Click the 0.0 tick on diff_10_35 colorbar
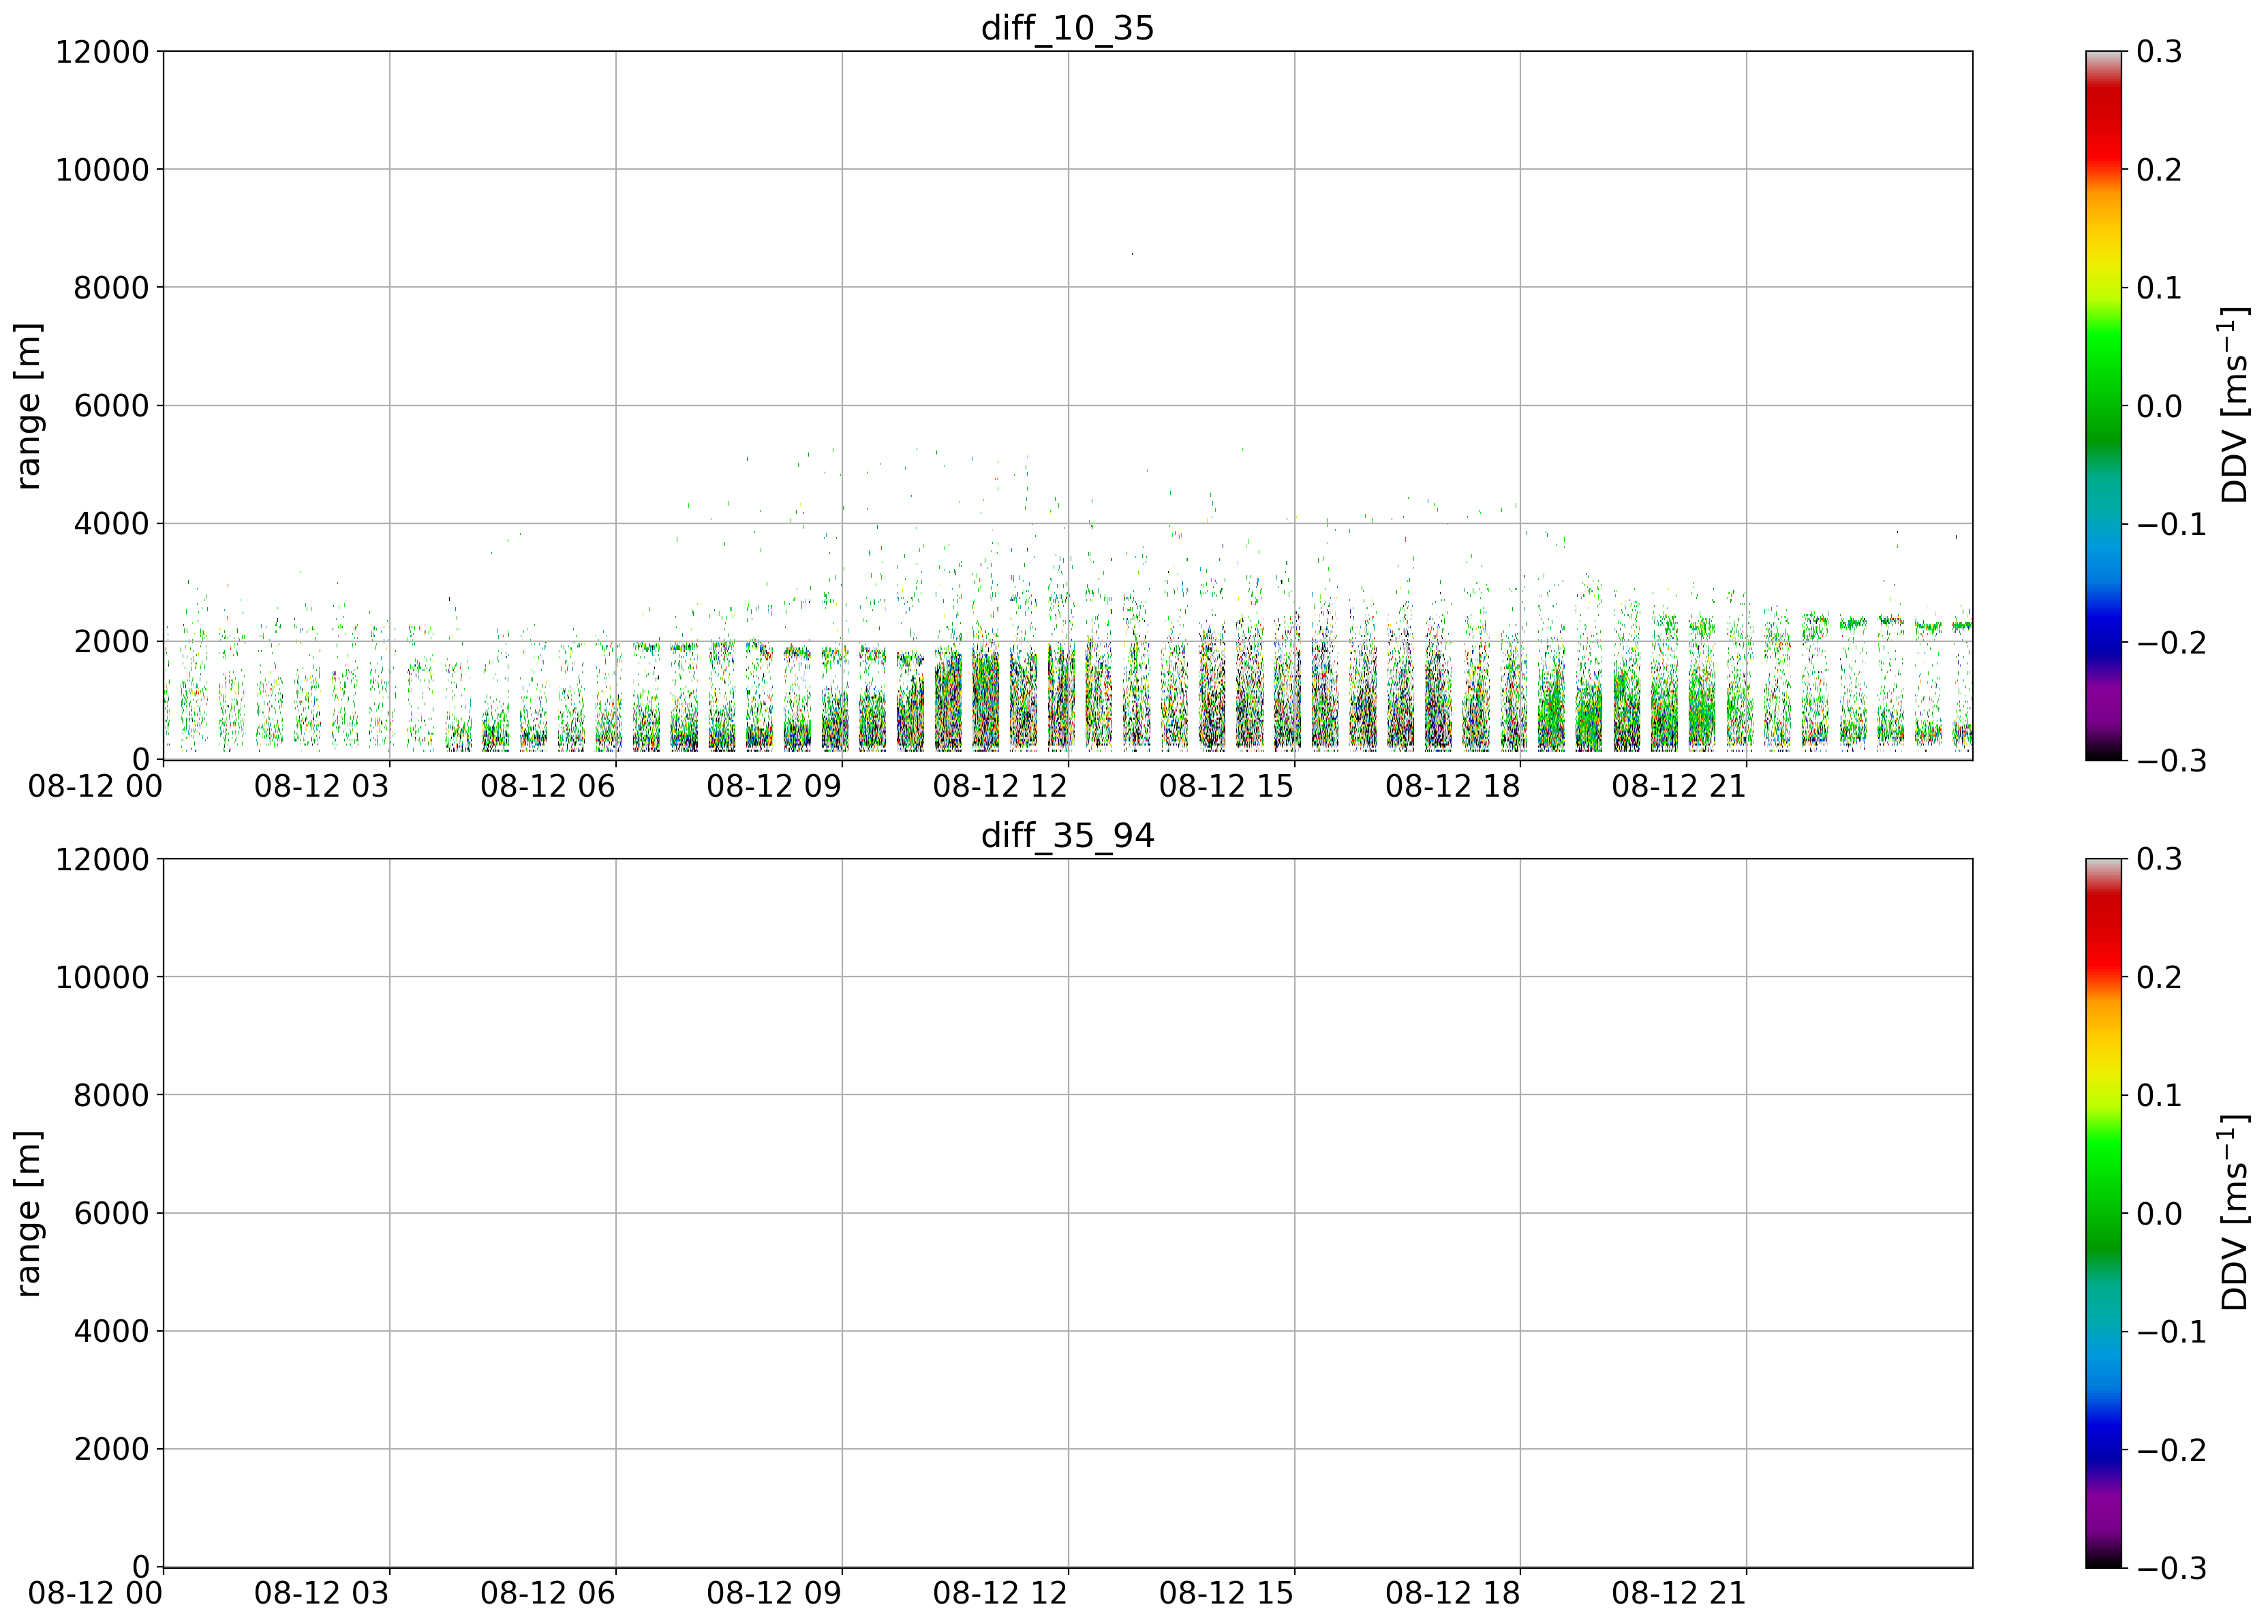The image size is (2268, 1624). 2159,406
